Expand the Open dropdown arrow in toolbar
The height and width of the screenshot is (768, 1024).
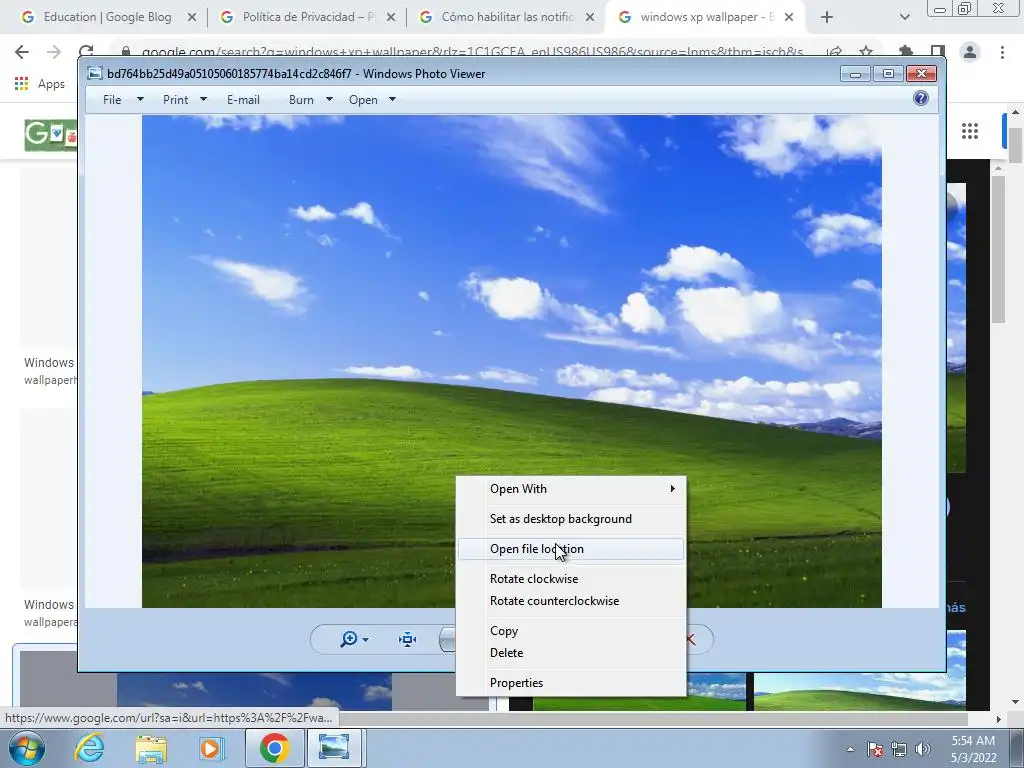click(x=392, y=99)
